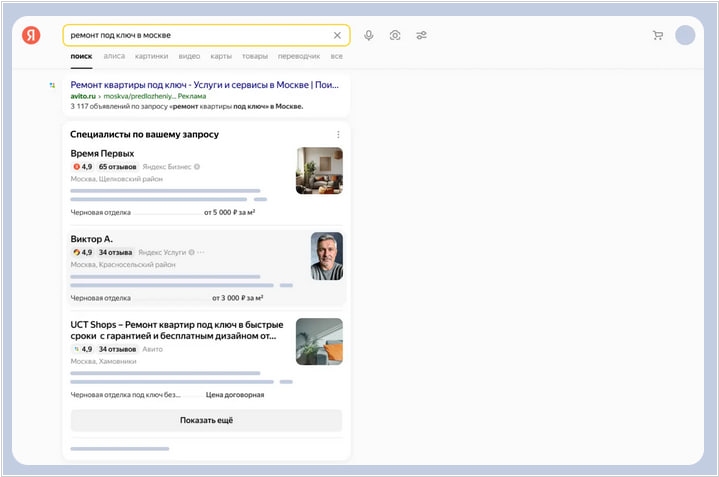The height and width of the screenshot is (477, 719).
Task: Click rating badge 4,9 of UCT Shops
Action: 83,349
